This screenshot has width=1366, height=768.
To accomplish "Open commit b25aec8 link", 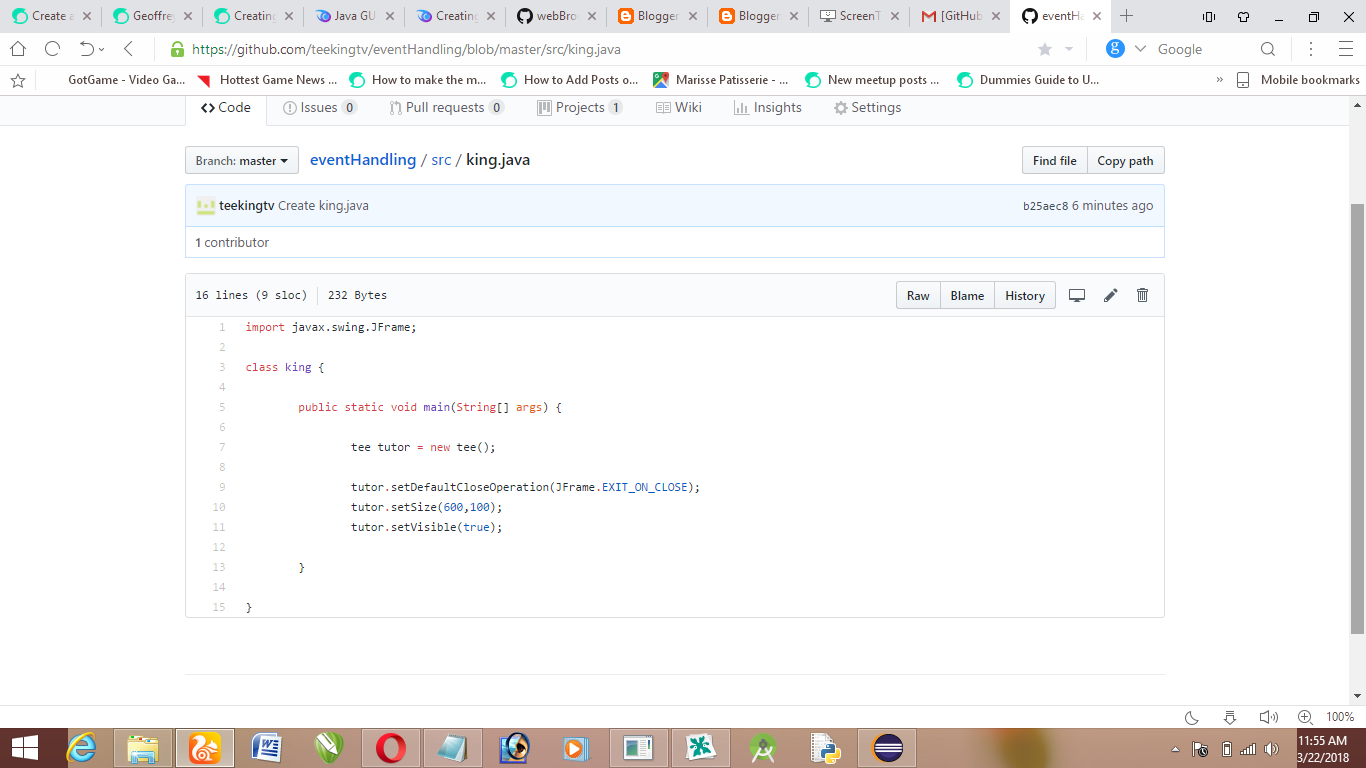I will pyautogui.click(x=1045, y=206).
